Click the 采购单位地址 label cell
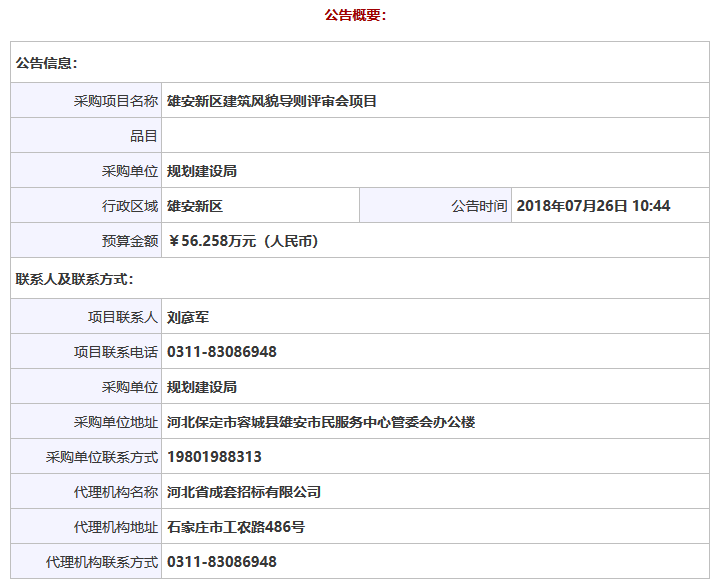720x588 pixels. 115,422
